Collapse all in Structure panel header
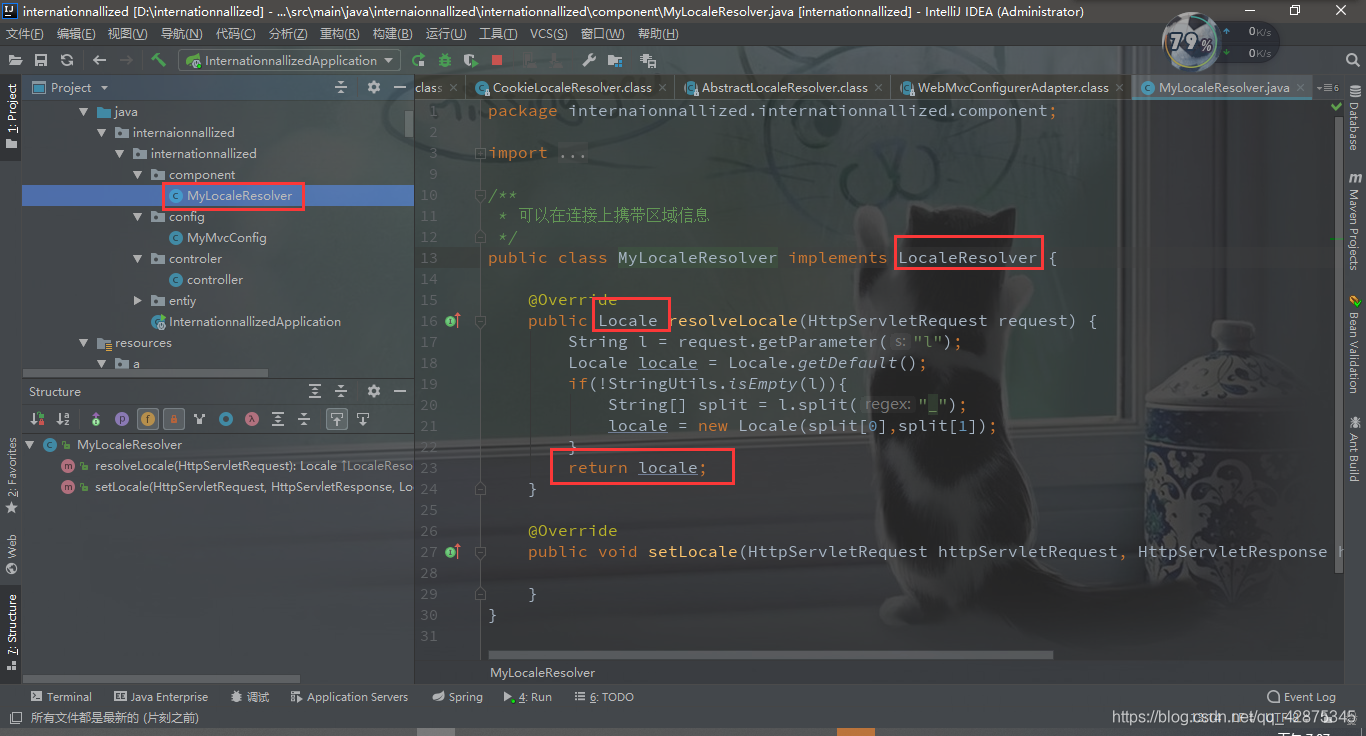Image resolution: width=1366 pixels, height=736 pixels. pos(341,391)
